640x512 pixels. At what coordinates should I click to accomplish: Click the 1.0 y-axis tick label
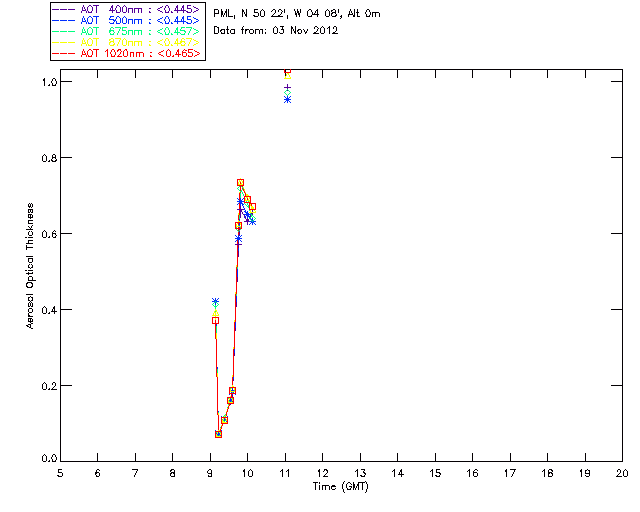pyautogui.click(x=49, y=82)
